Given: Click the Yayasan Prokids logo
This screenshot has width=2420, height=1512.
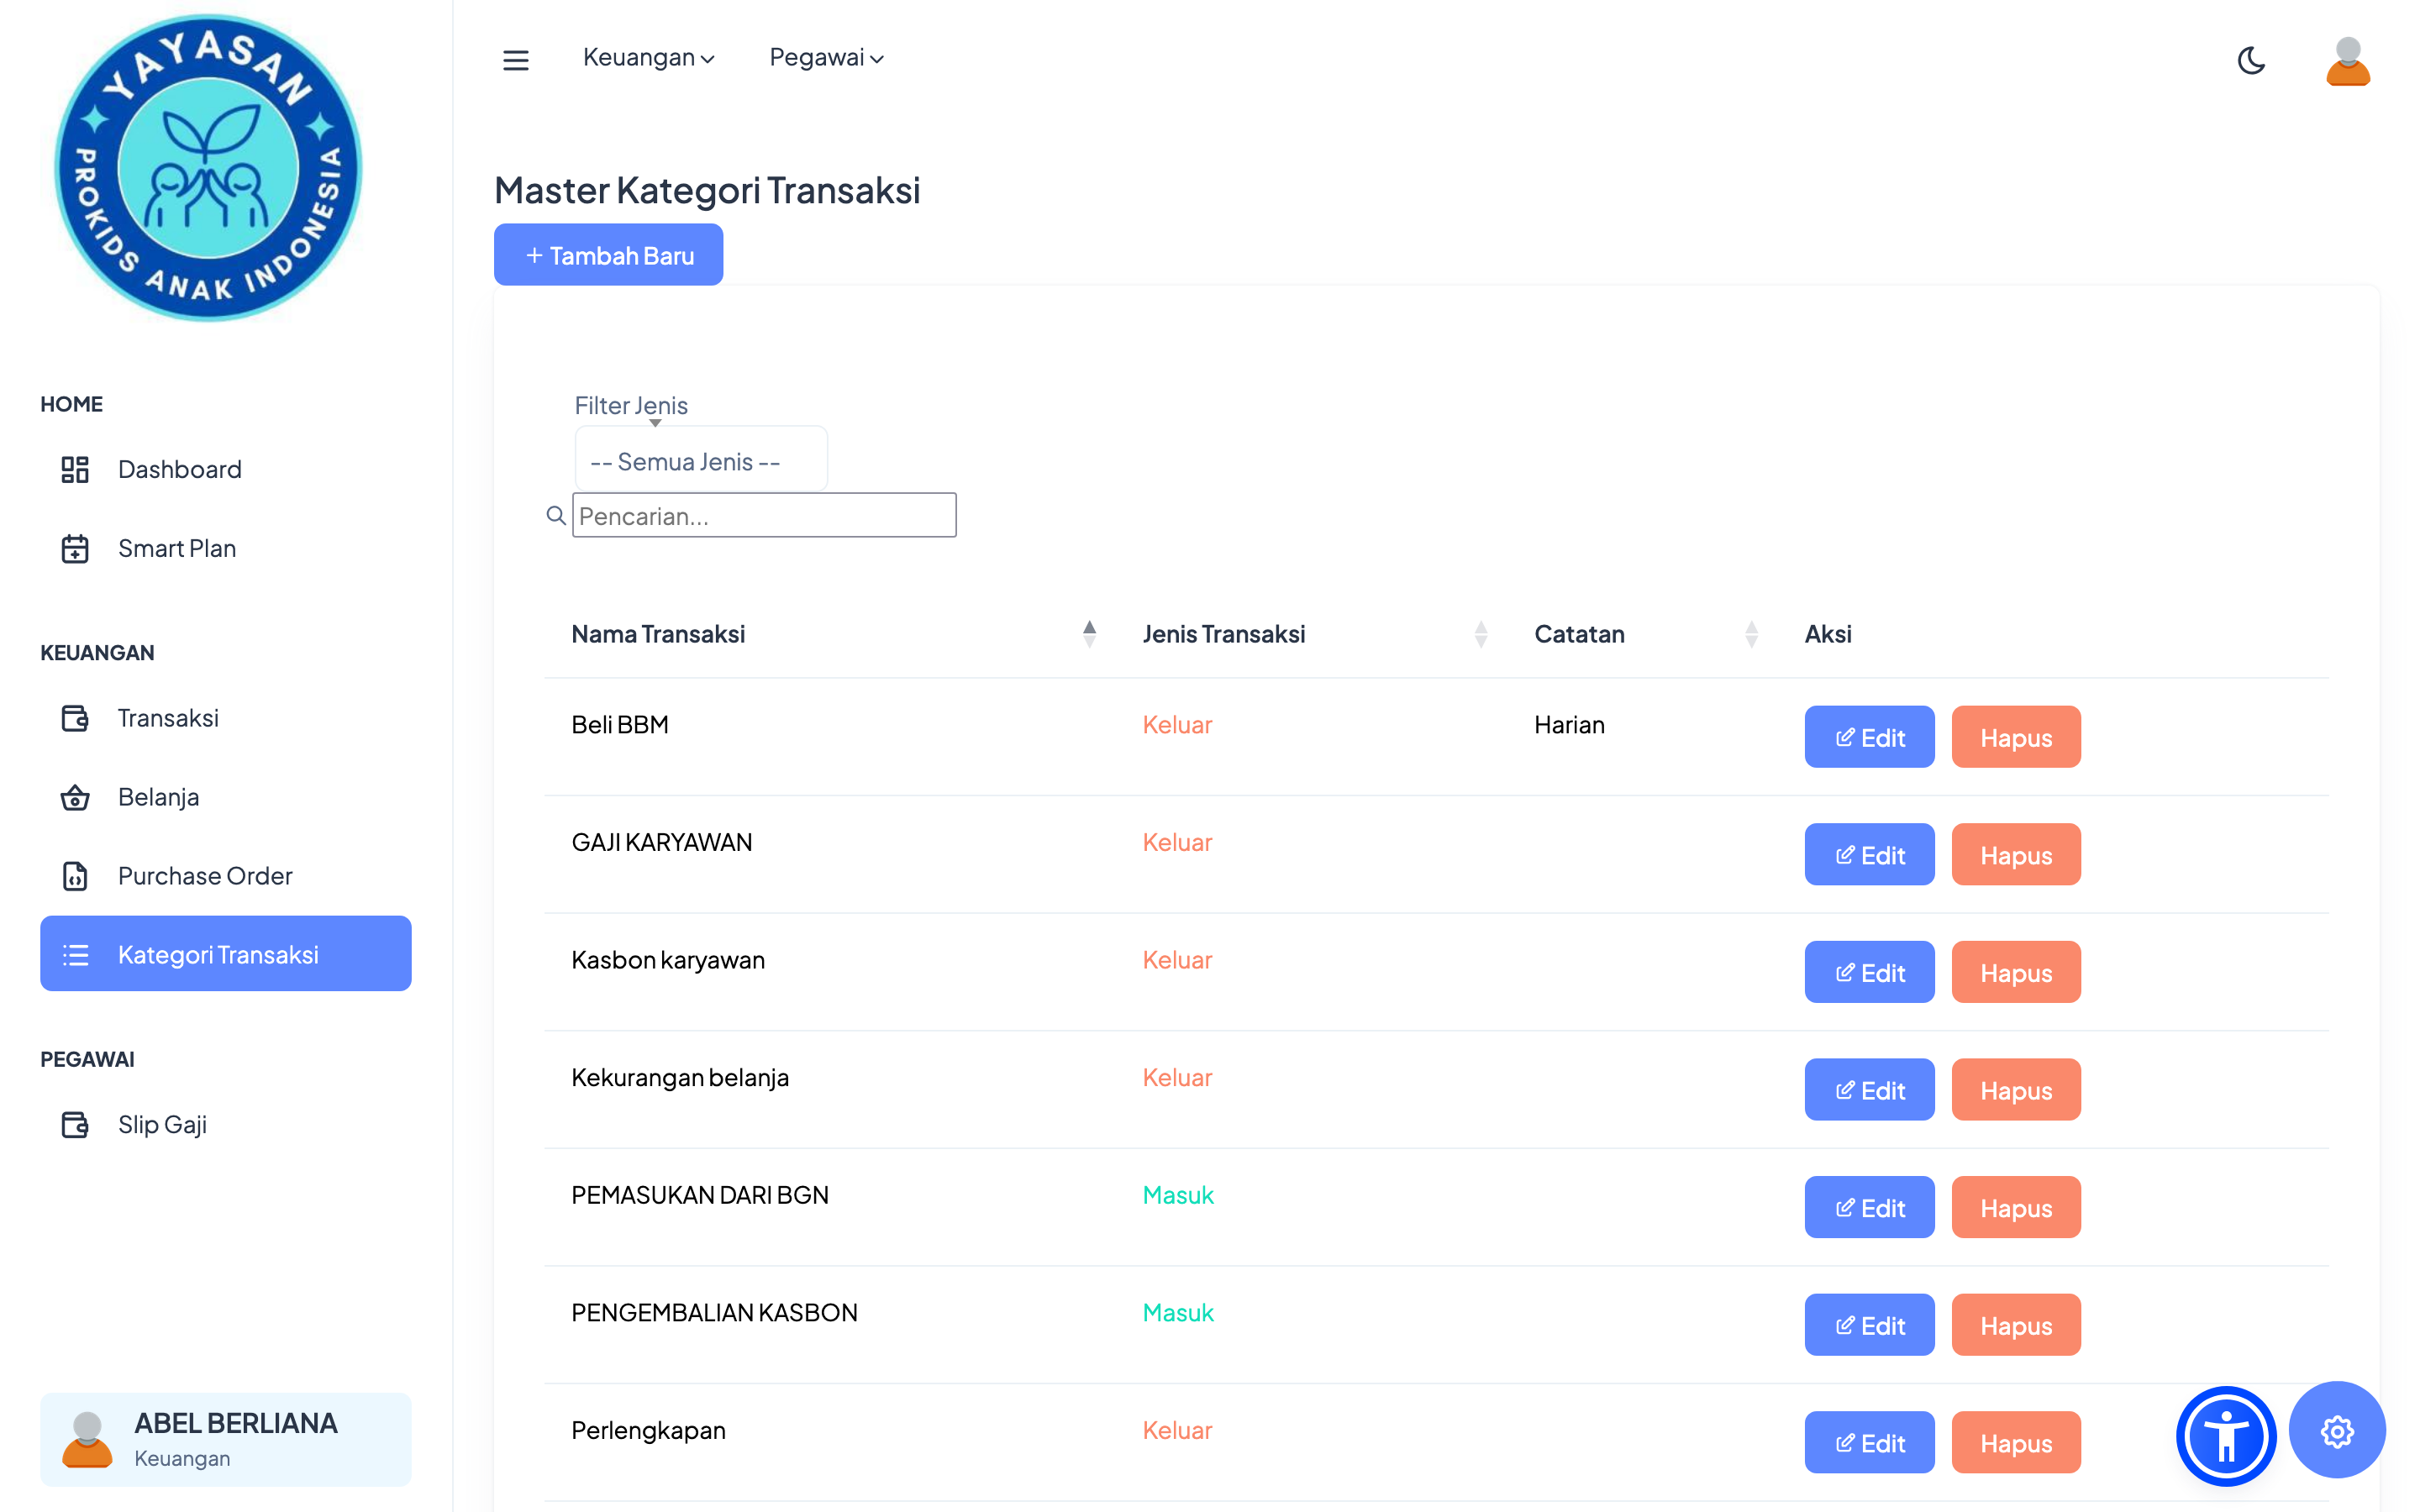Looking at the screenshot, I should (x=208, y=168).
